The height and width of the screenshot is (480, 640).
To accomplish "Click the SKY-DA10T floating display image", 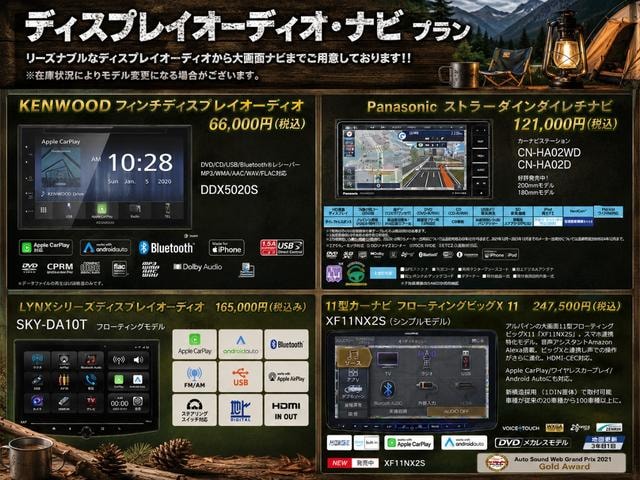I will coord(87,387).
